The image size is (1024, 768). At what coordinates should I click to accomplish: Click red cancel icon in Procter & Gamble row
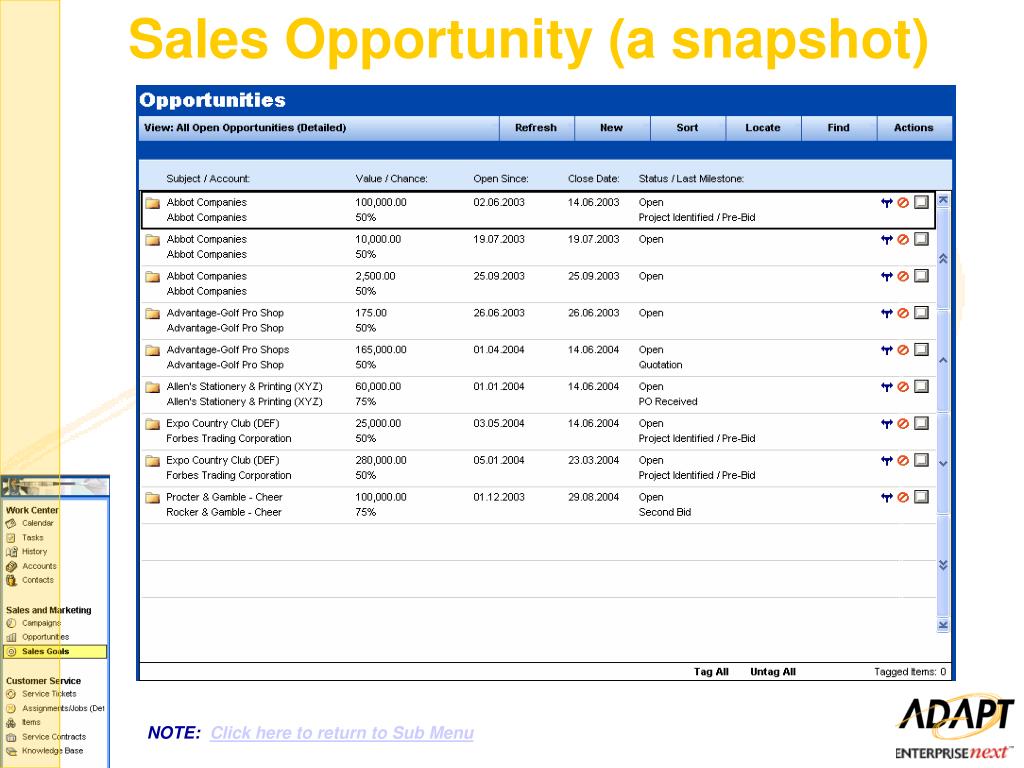pos(903,498)
